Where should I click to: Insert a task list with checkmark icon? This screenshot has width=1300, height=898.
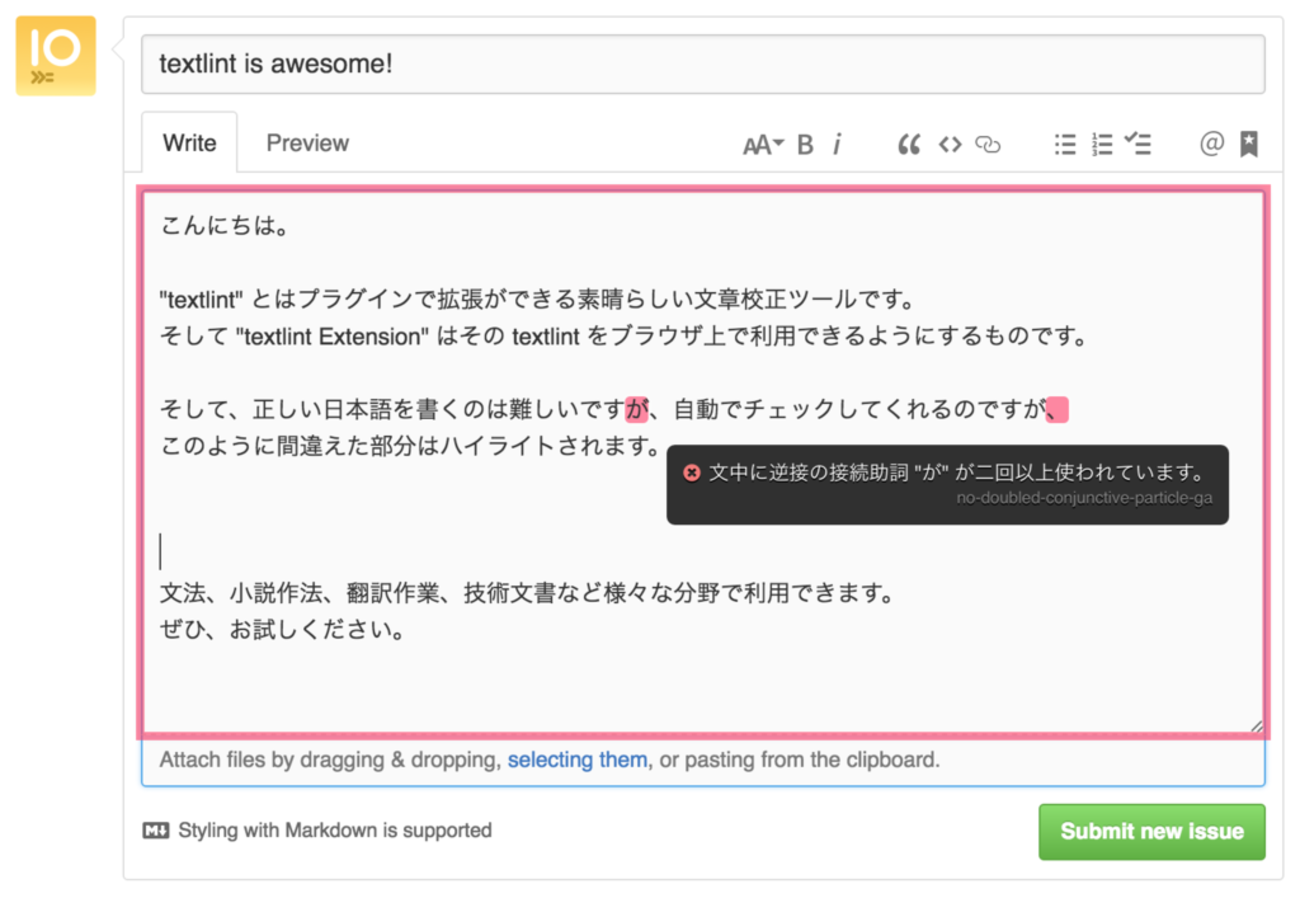click(x=1138, y=145)
